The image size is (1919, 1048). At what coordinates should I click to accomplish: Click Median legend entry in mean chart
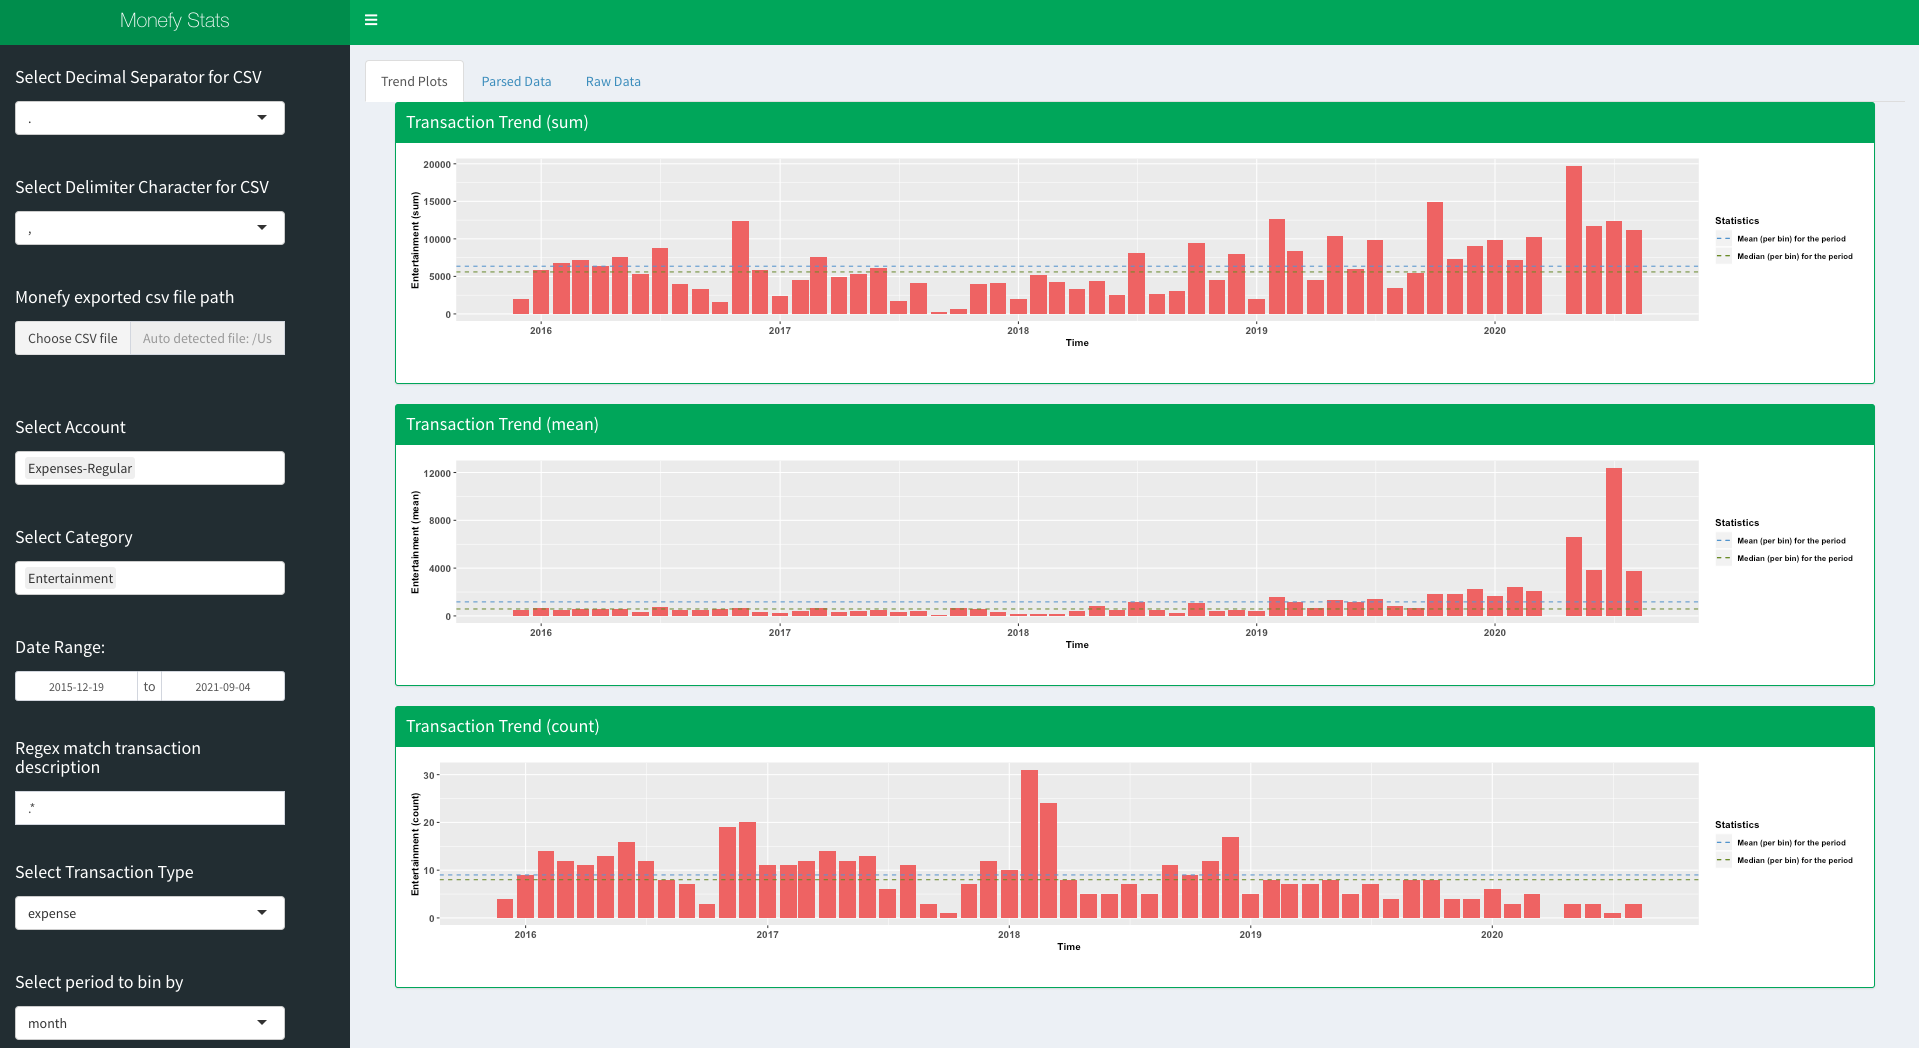tap(1784, 558)
